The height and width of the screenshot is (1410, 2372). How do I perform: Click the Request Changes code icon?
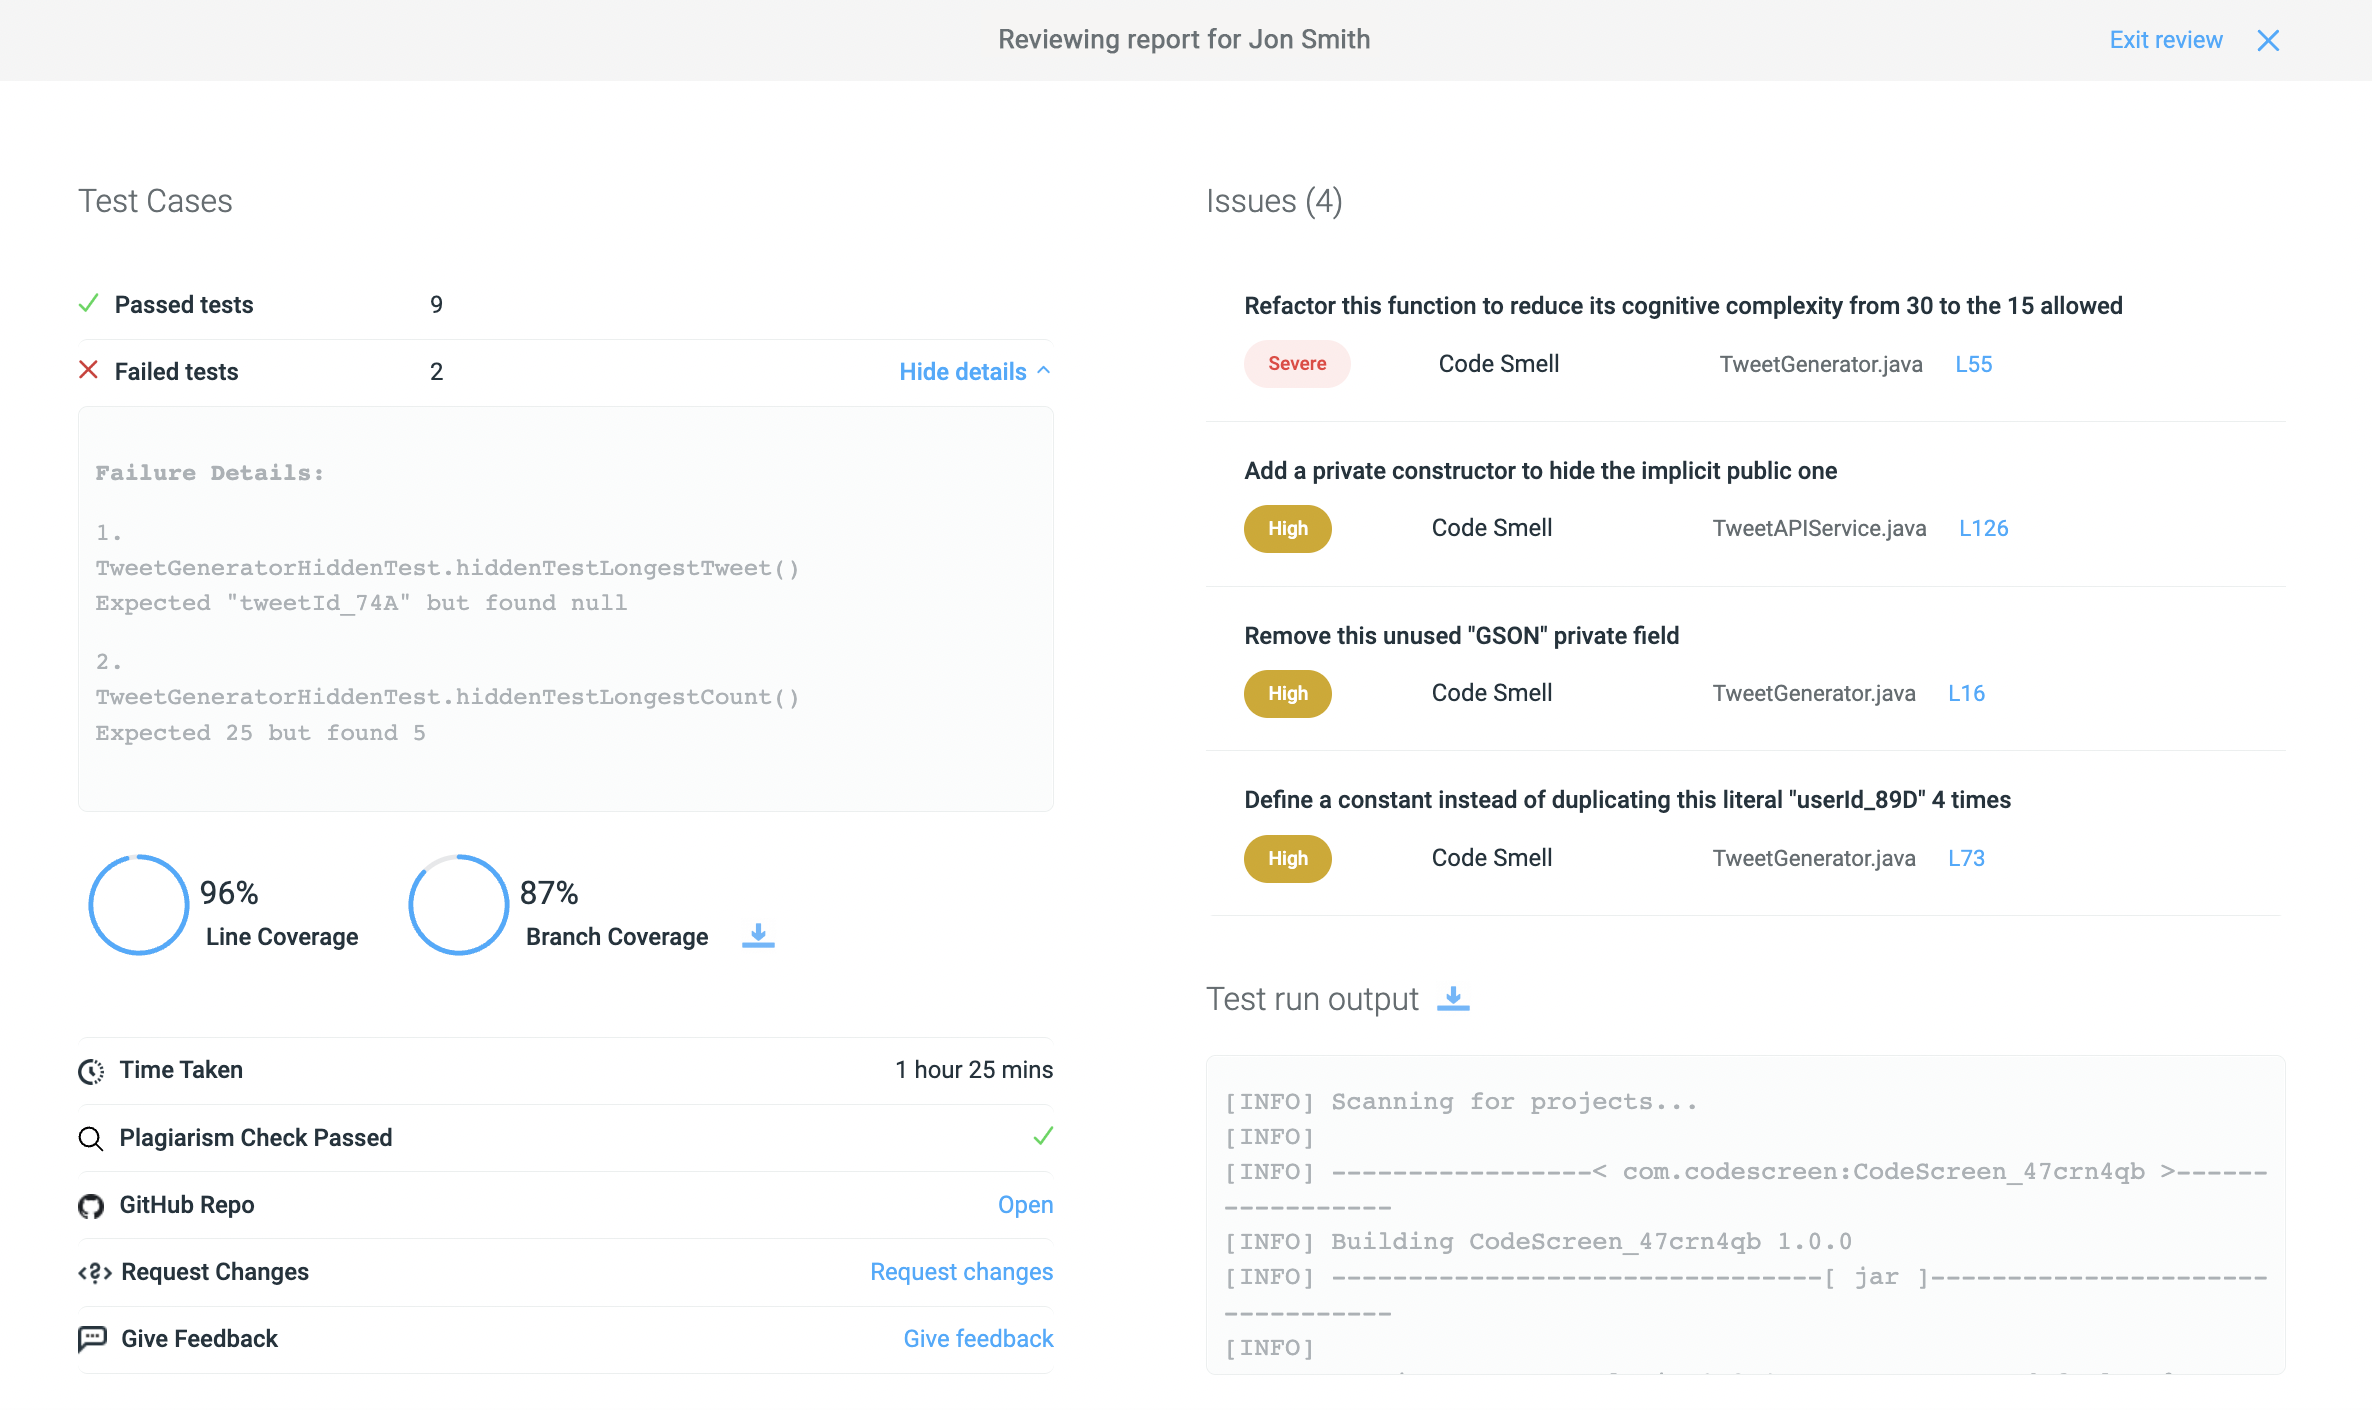pos(93,1272)
